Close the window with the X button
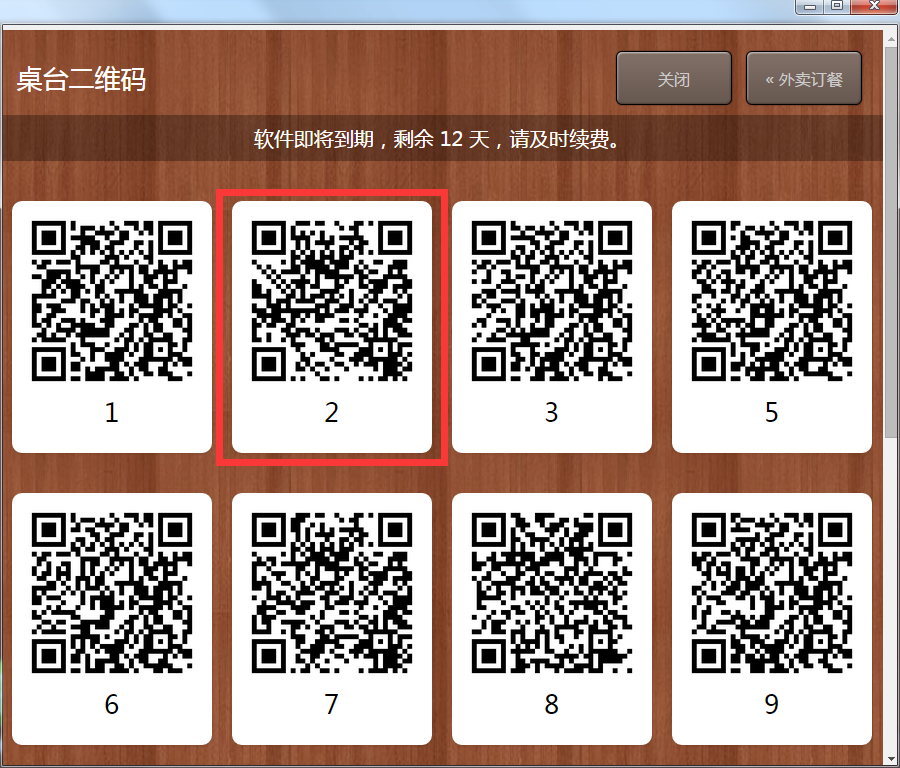The width and height of the screenshot is (900, 768). coord(874,6)
